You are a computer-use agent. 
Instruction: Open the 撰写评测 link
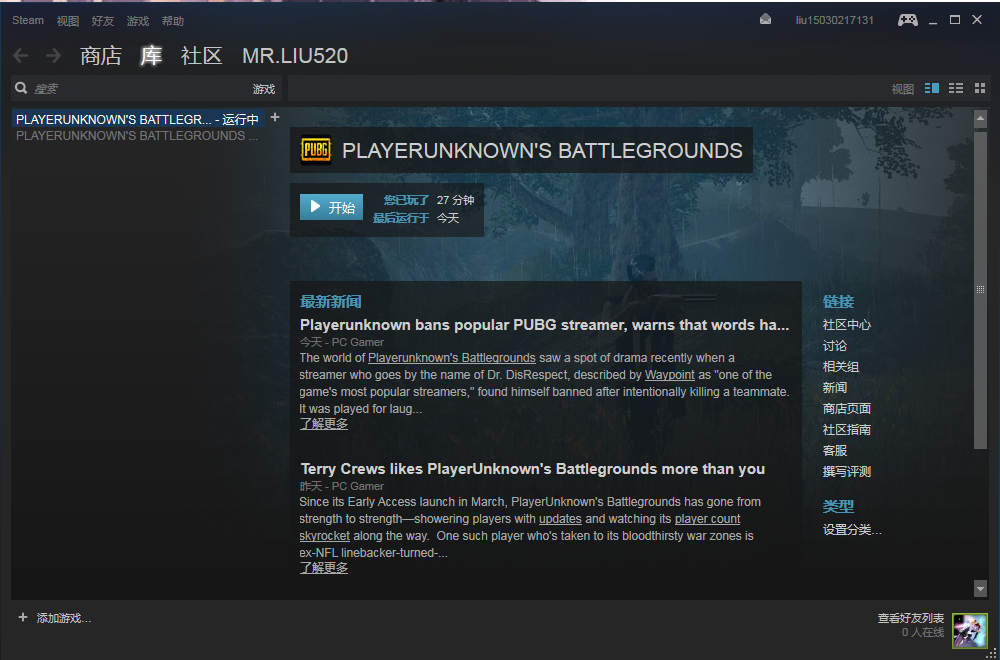pyautogui.click(x=846, y=472)
